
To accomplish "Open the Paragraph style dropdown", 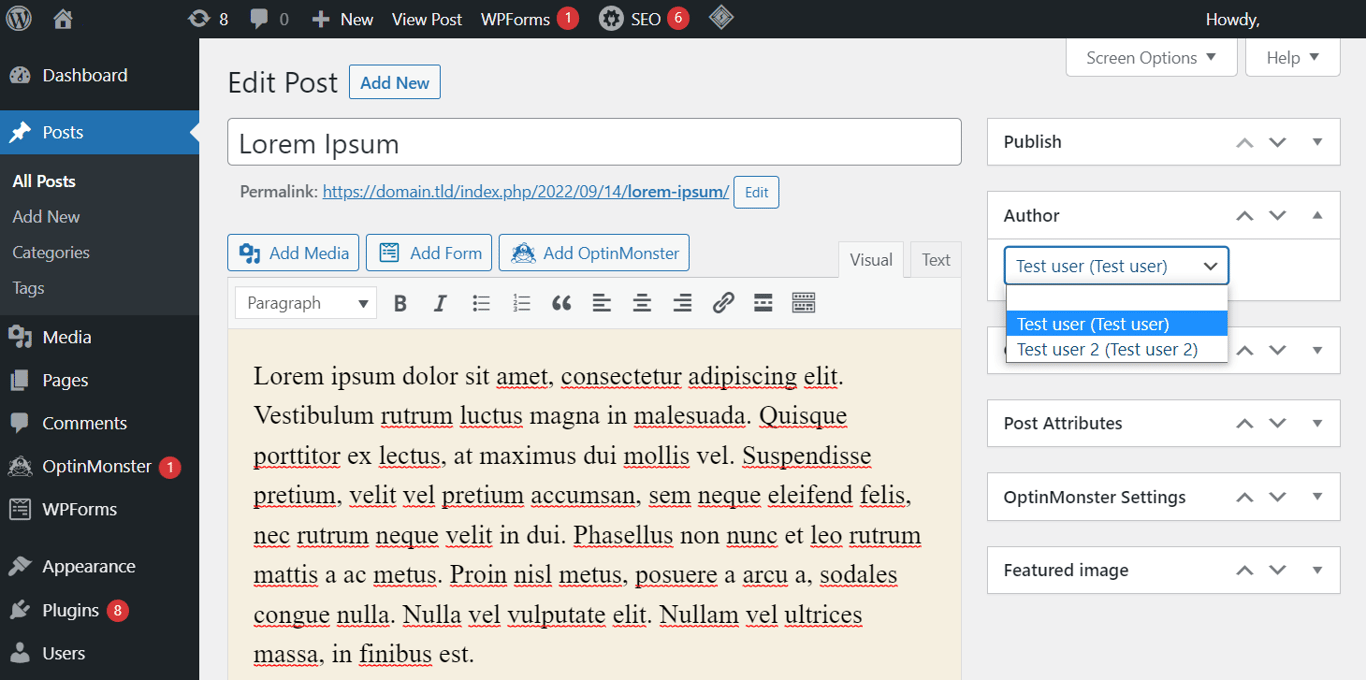I will (305, 302).
